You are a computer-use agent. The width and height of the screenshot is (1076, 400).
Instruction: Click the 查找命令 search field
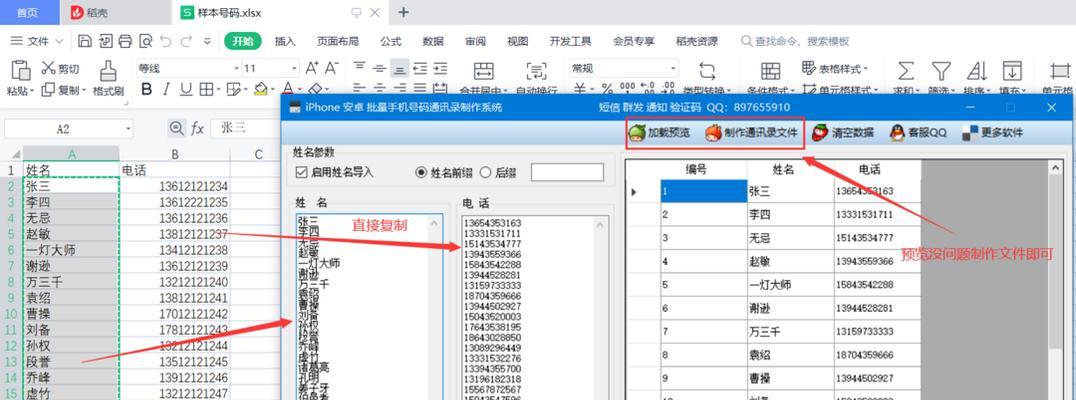[x=795, y=41]
